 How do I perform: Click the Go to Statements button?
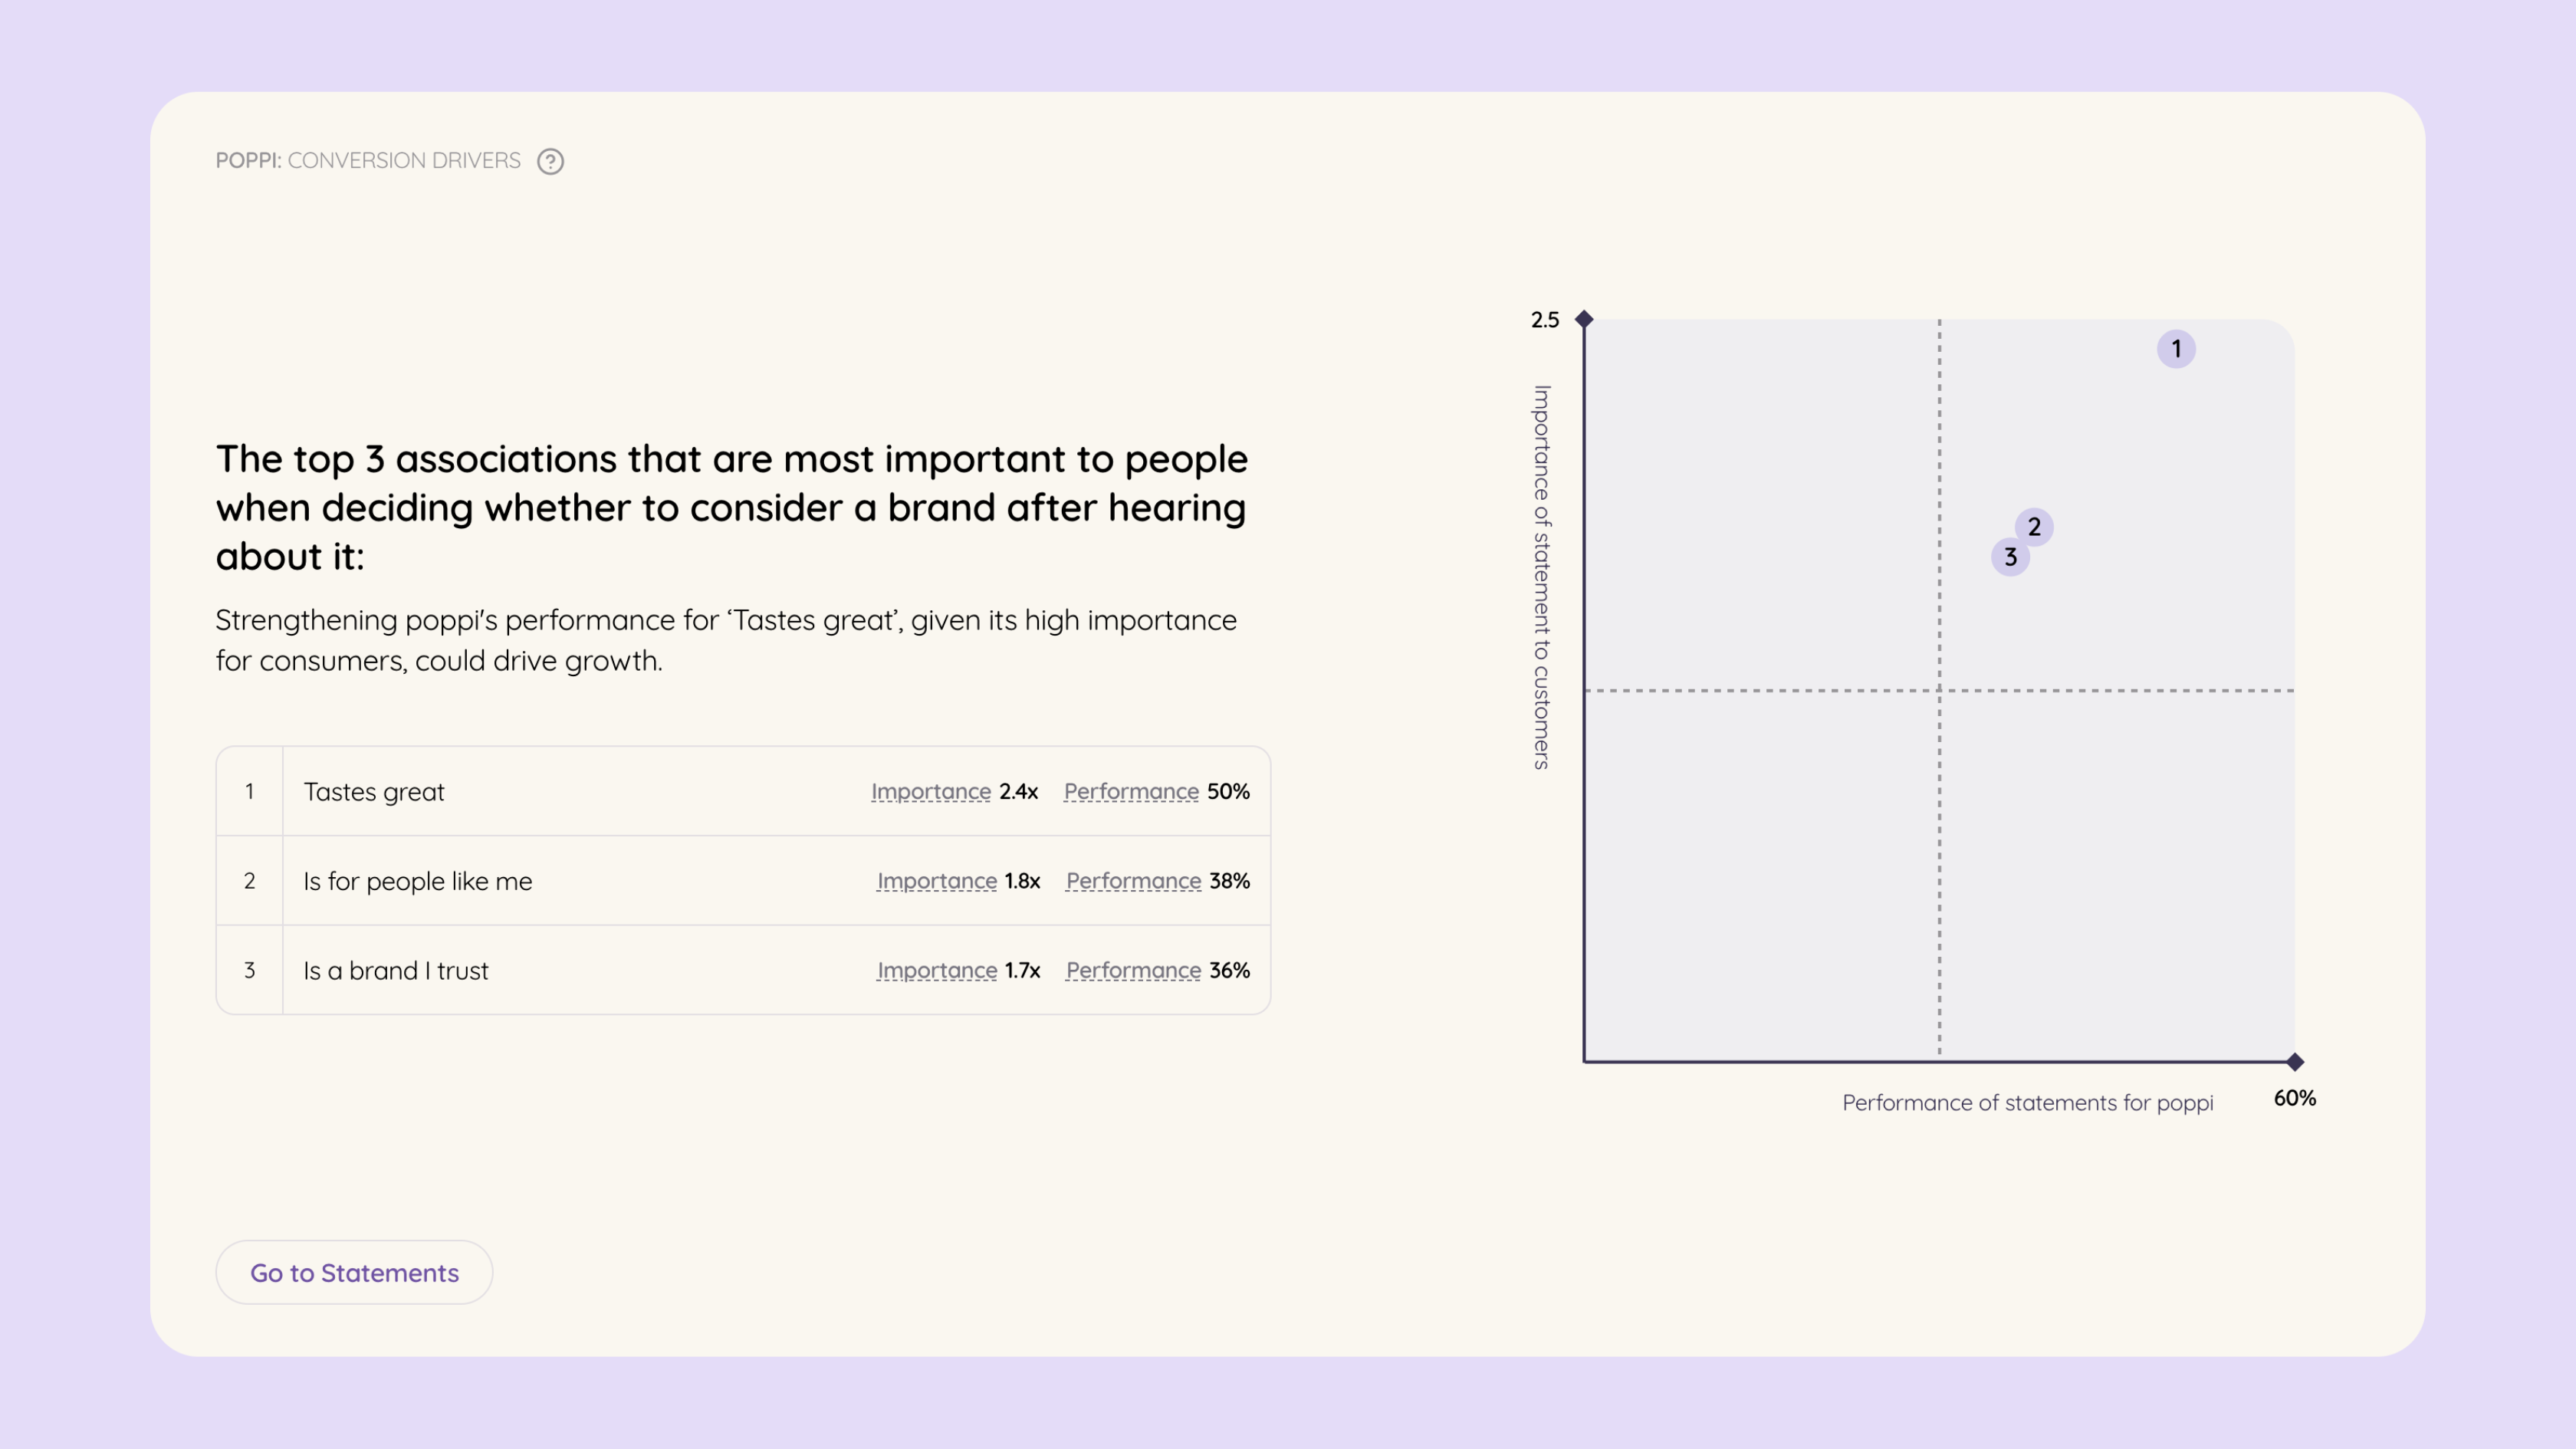tap(354, 1272)
